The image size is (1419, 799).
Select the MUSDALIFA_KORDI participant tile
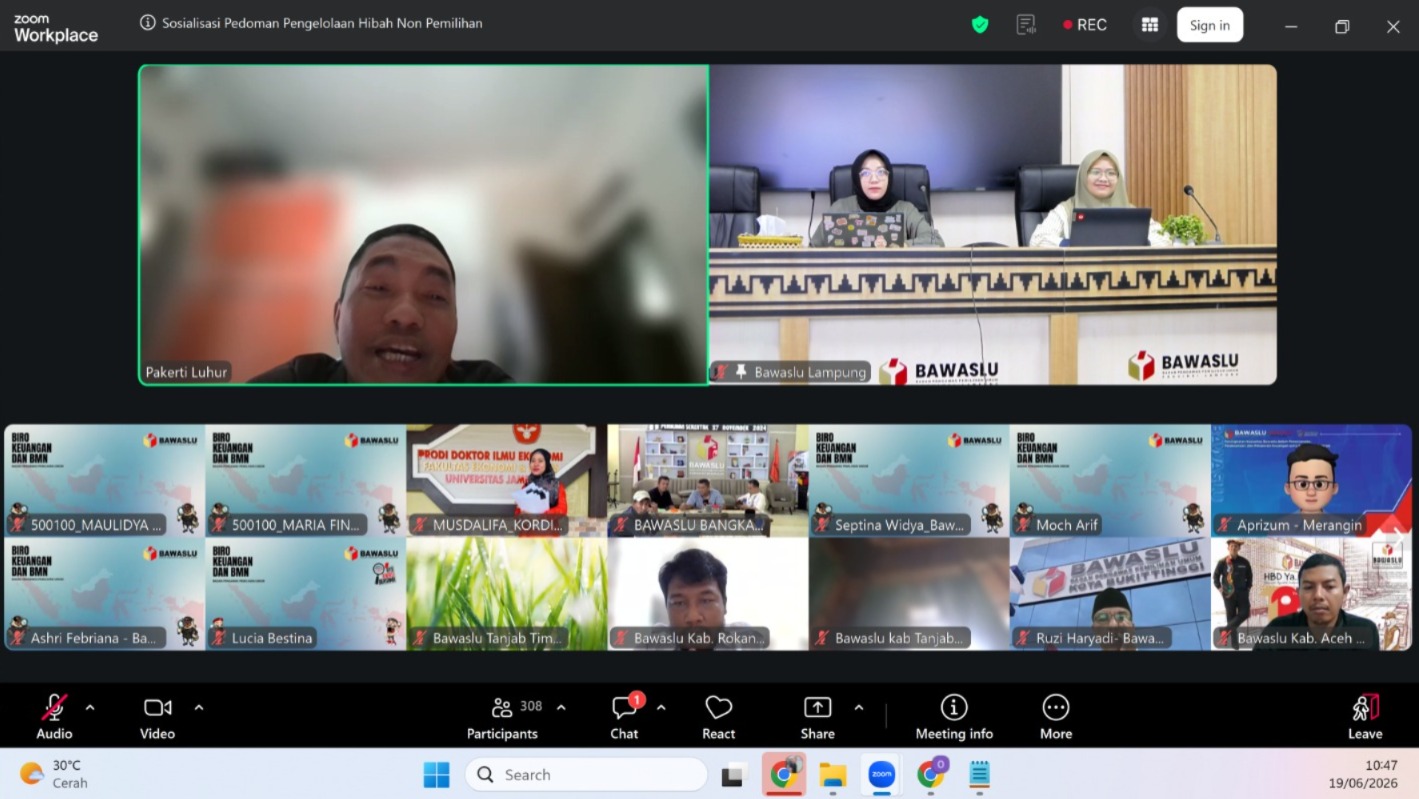tap(507, 481)
